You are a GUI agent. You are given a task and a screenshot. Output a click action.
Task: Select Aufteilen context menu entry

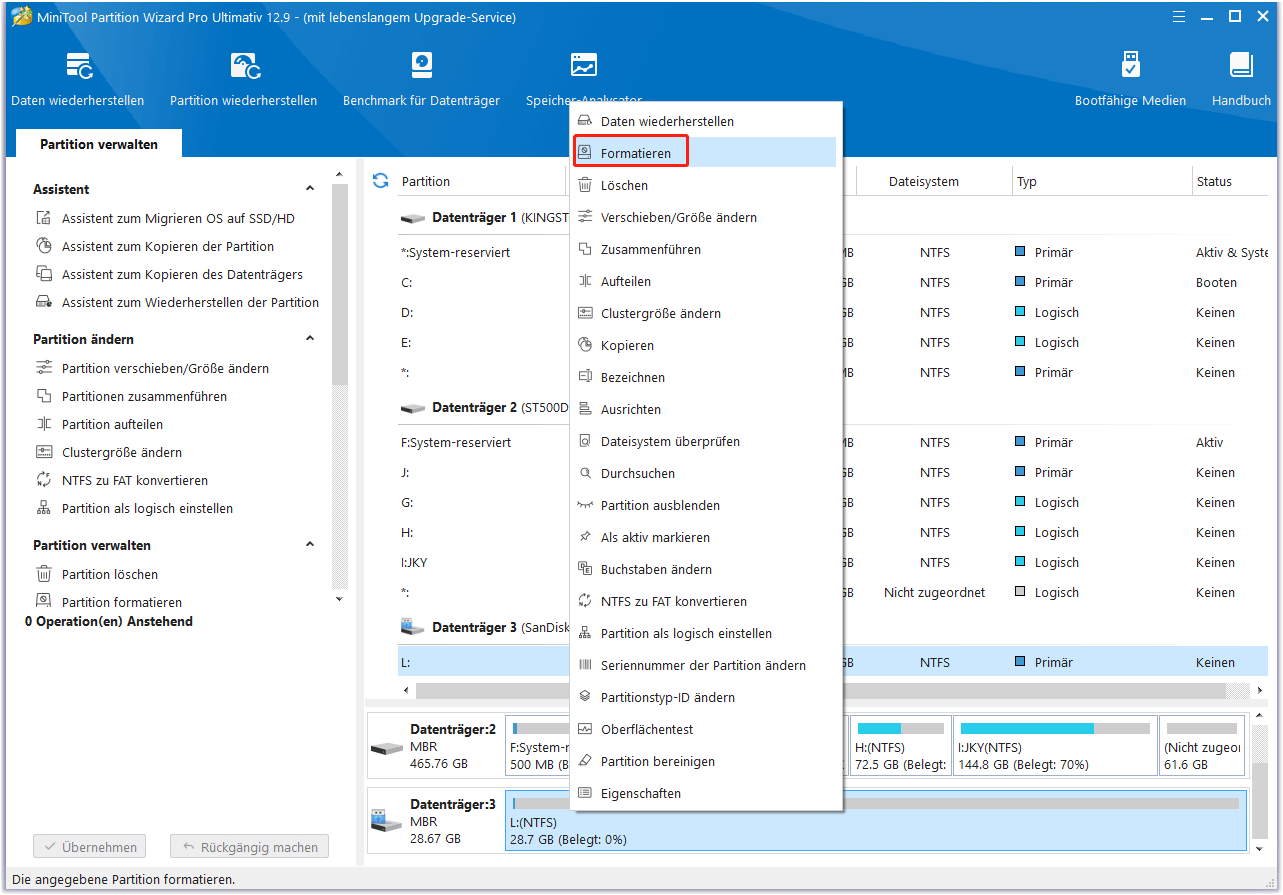click(x=704, y=281)
